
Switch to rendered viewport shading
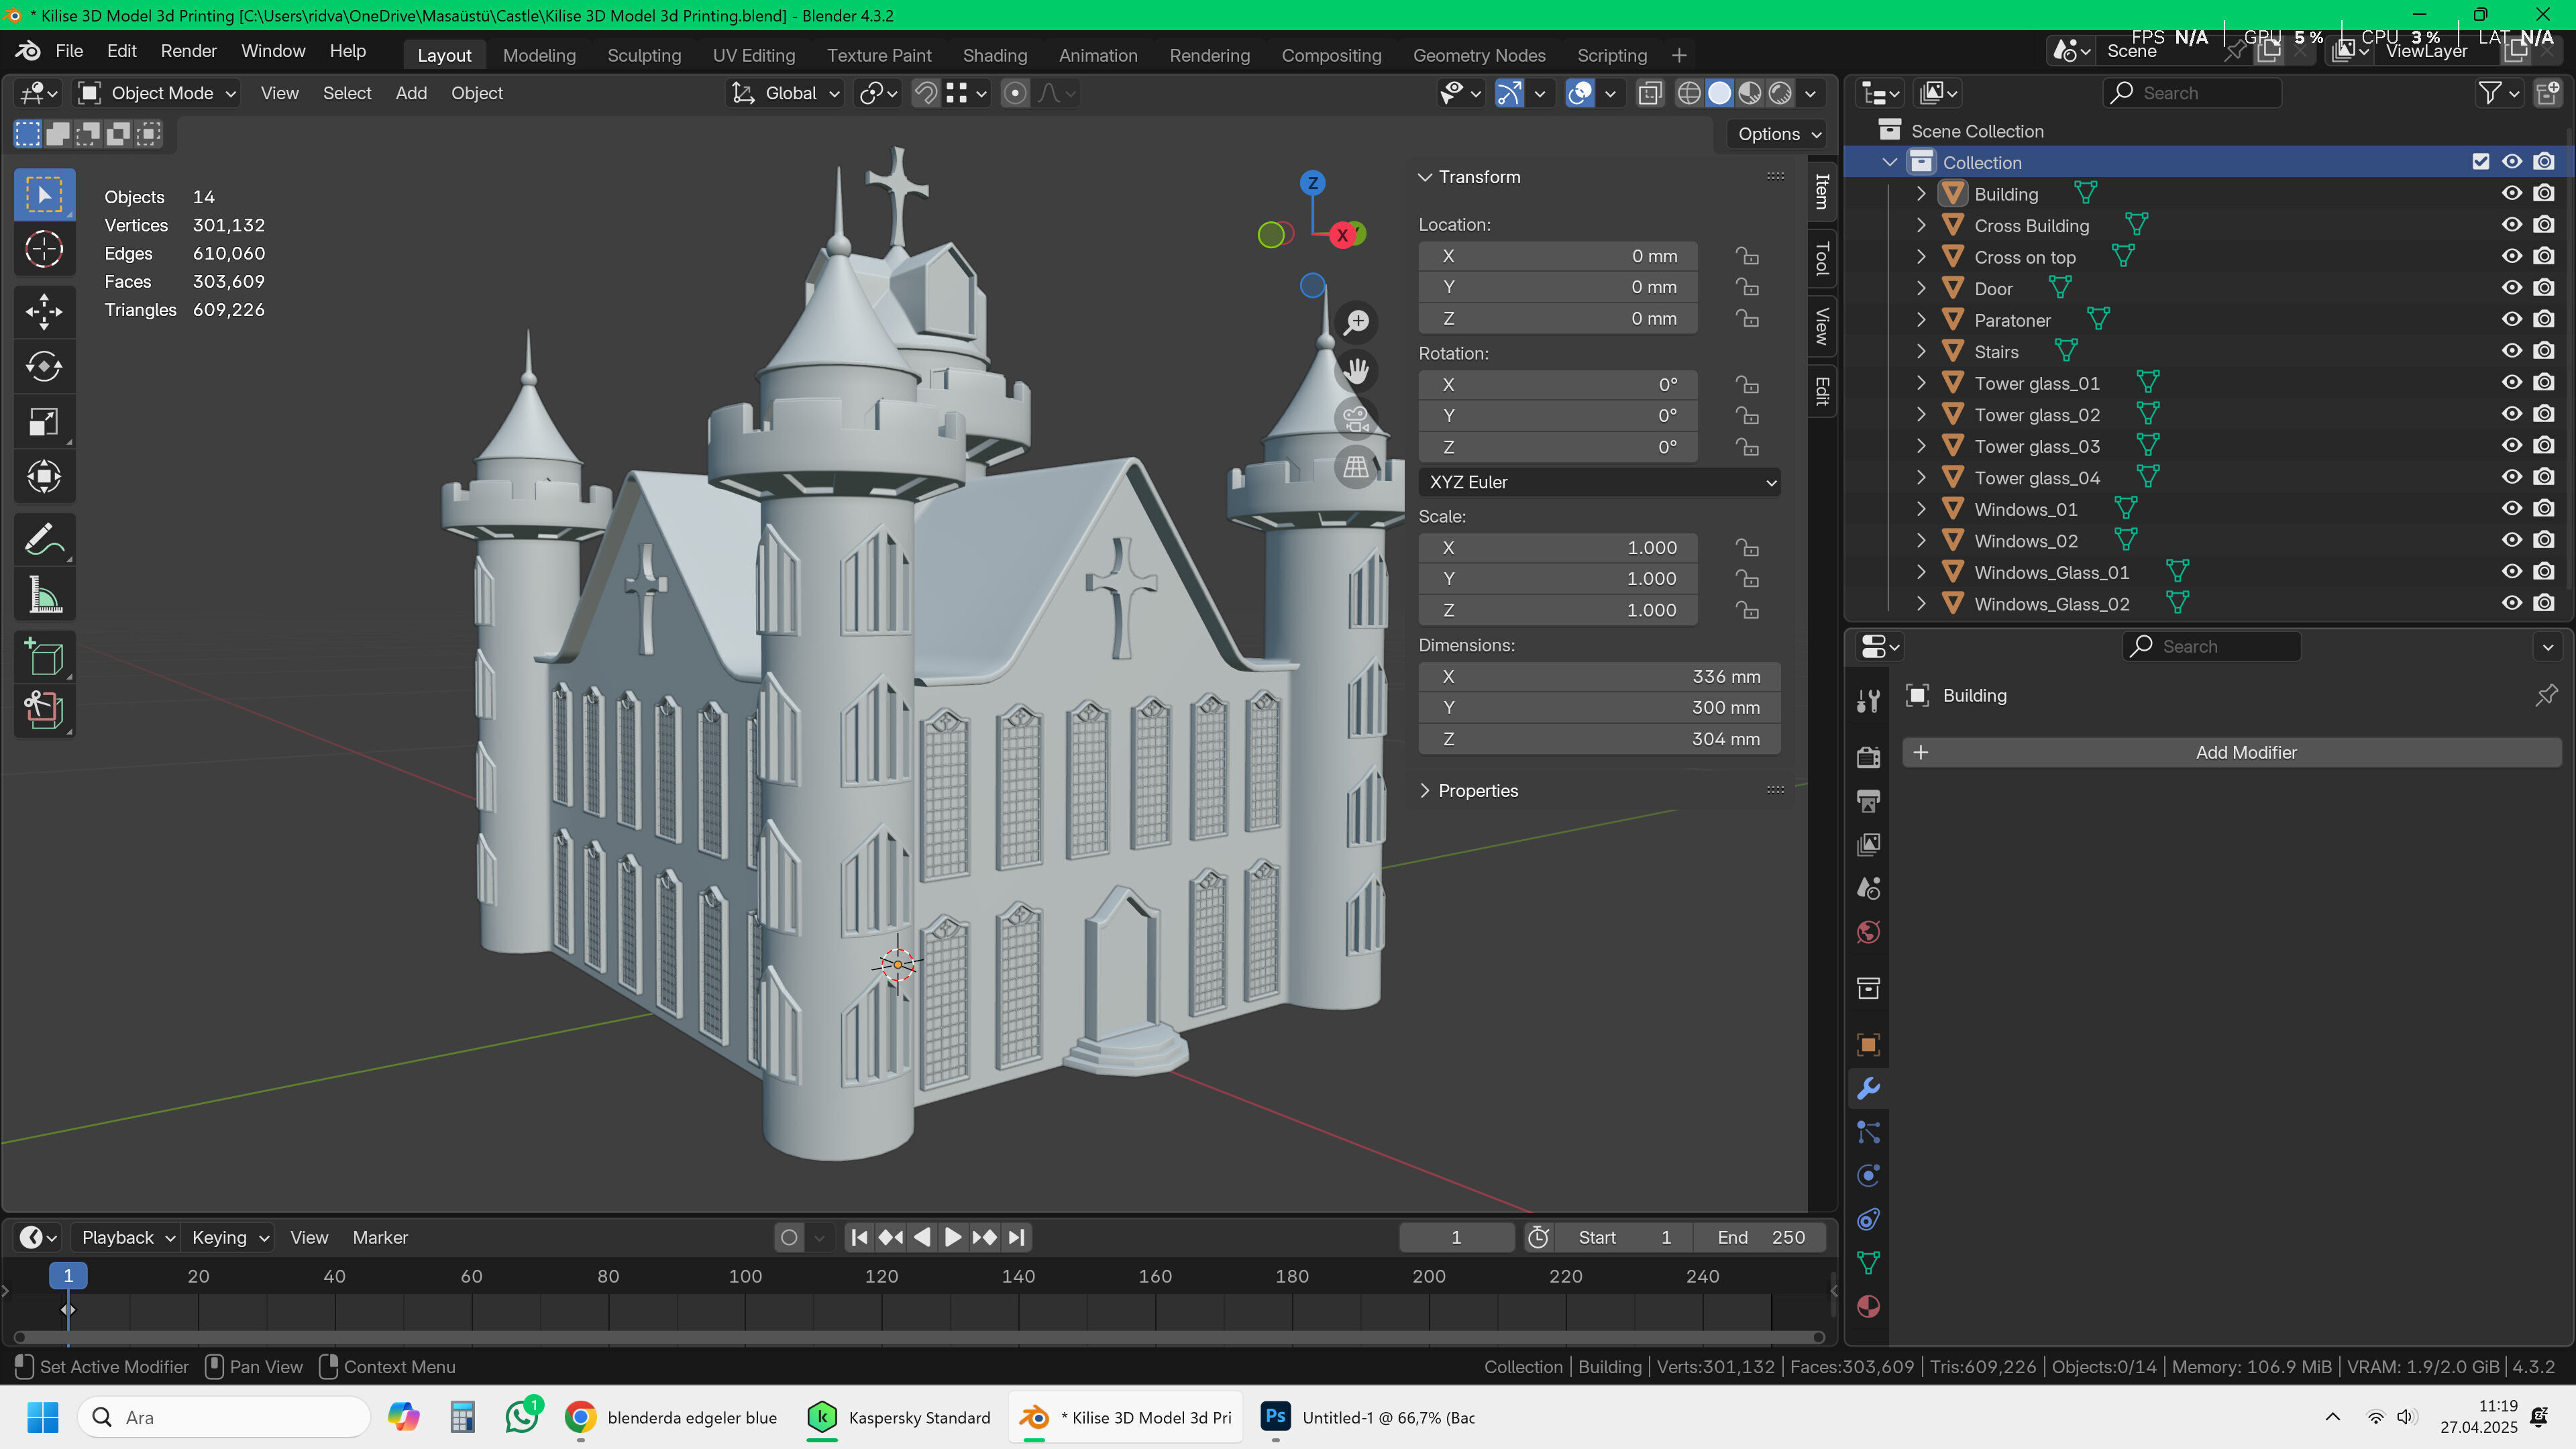1780,93
